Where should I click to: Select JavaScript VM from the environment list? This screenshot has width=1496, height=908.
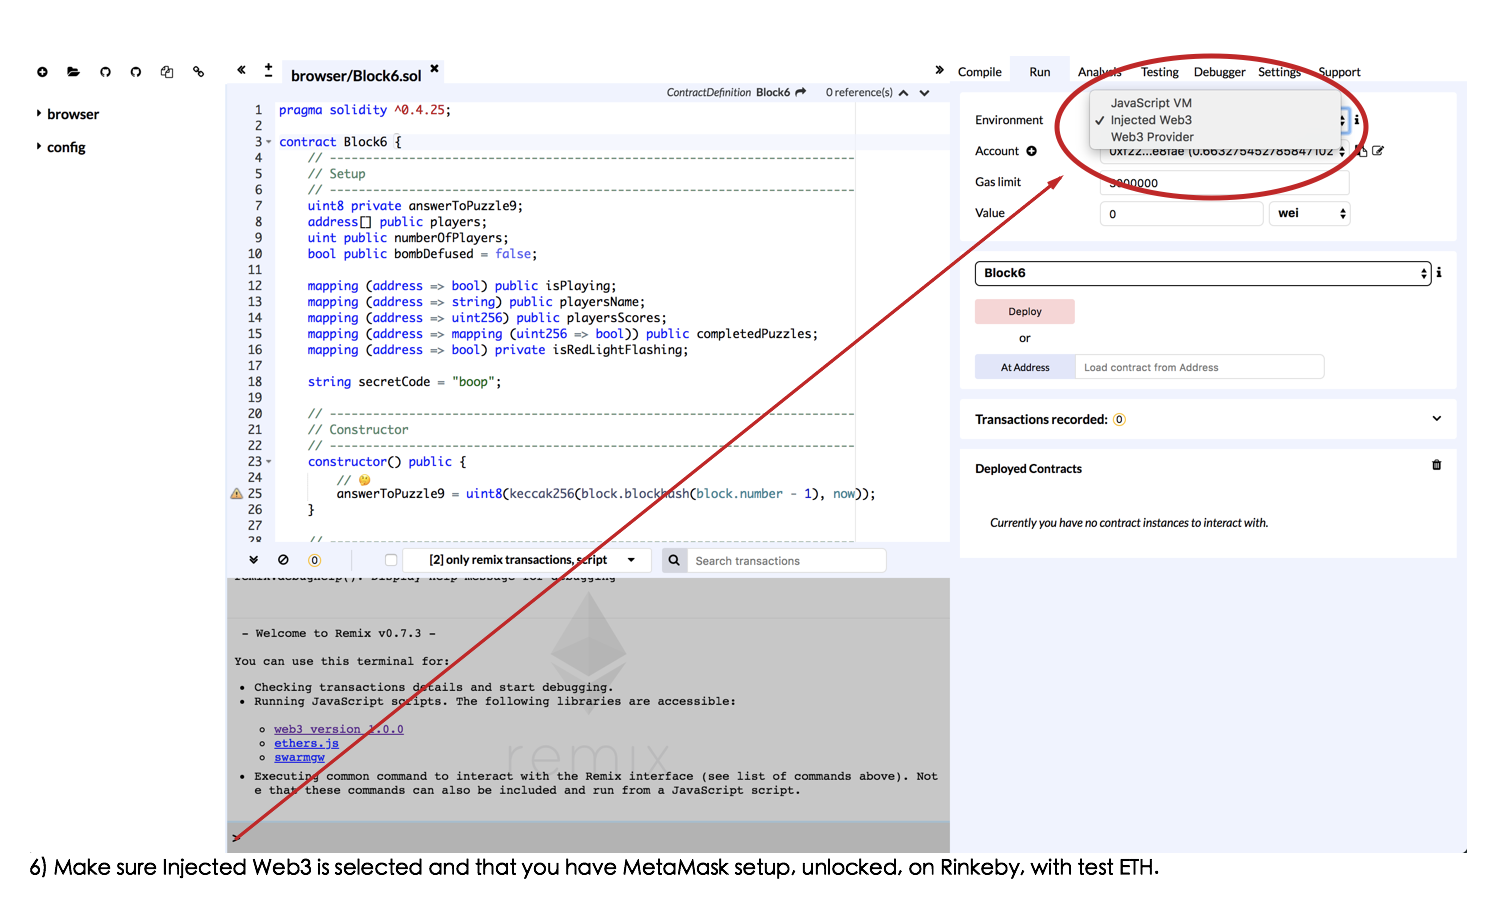1151,103
